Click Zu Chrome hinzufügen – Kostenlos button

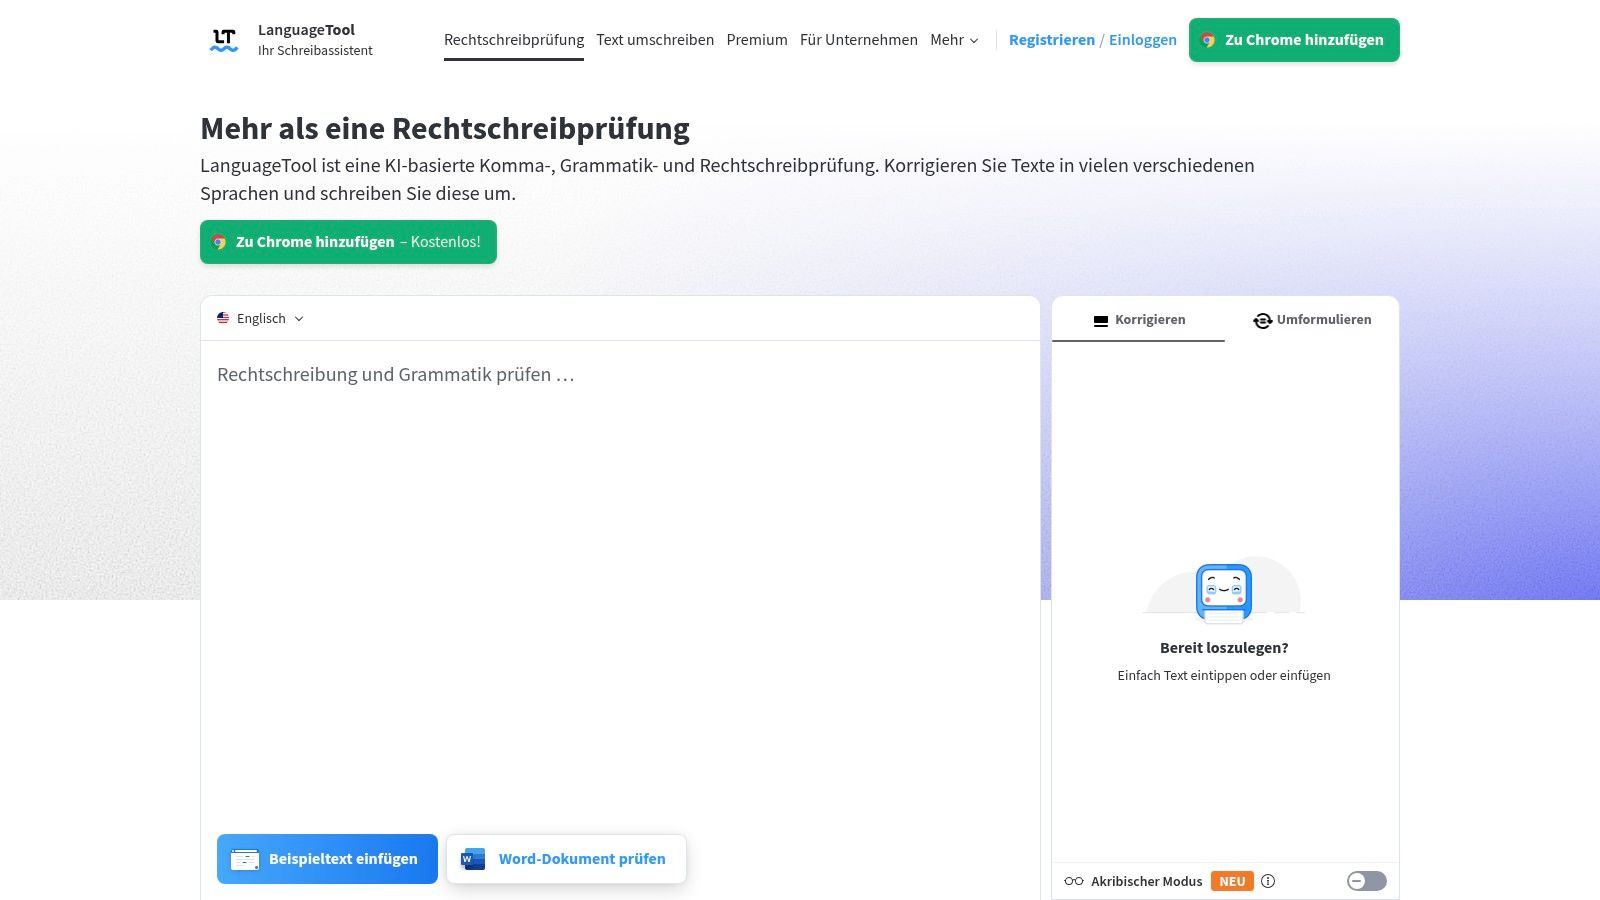(348, 241)
